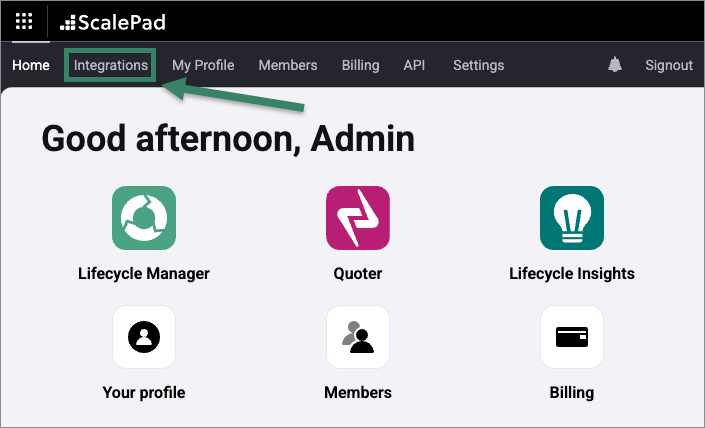Launch Lifecycle Manager via its green icon

coord(144,218)
